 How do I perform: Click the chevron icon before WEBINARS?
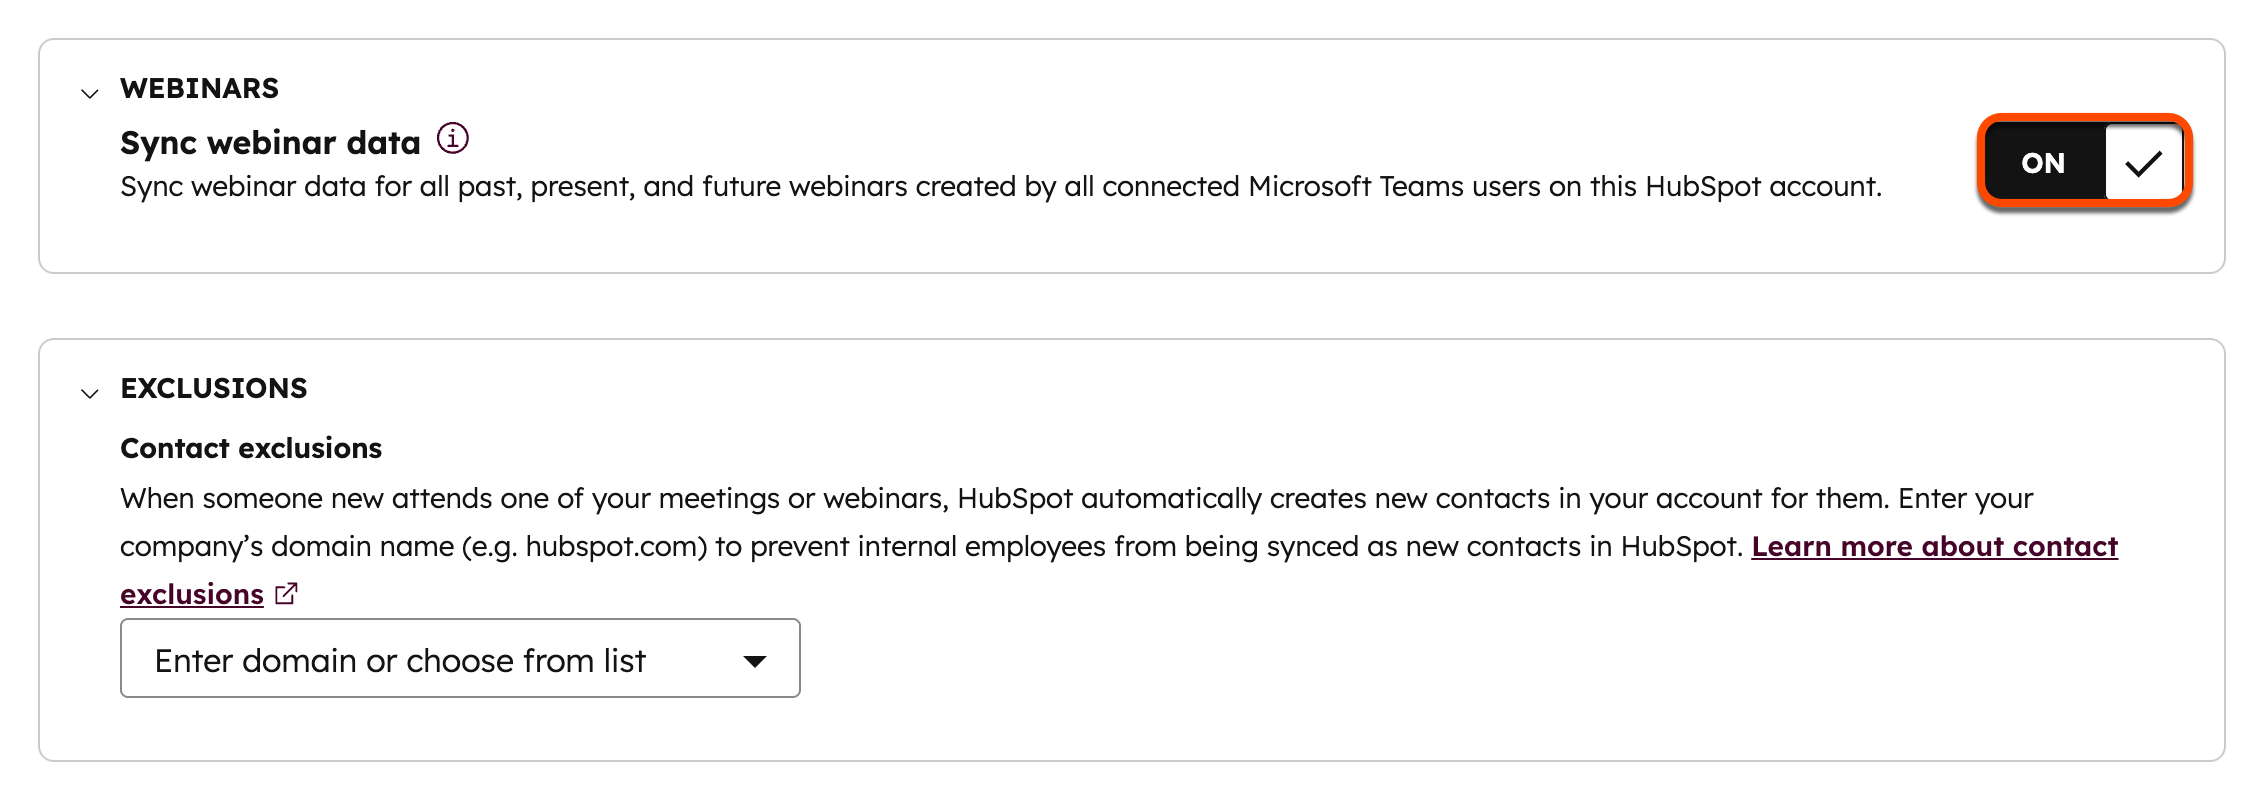tap(89, 90)
